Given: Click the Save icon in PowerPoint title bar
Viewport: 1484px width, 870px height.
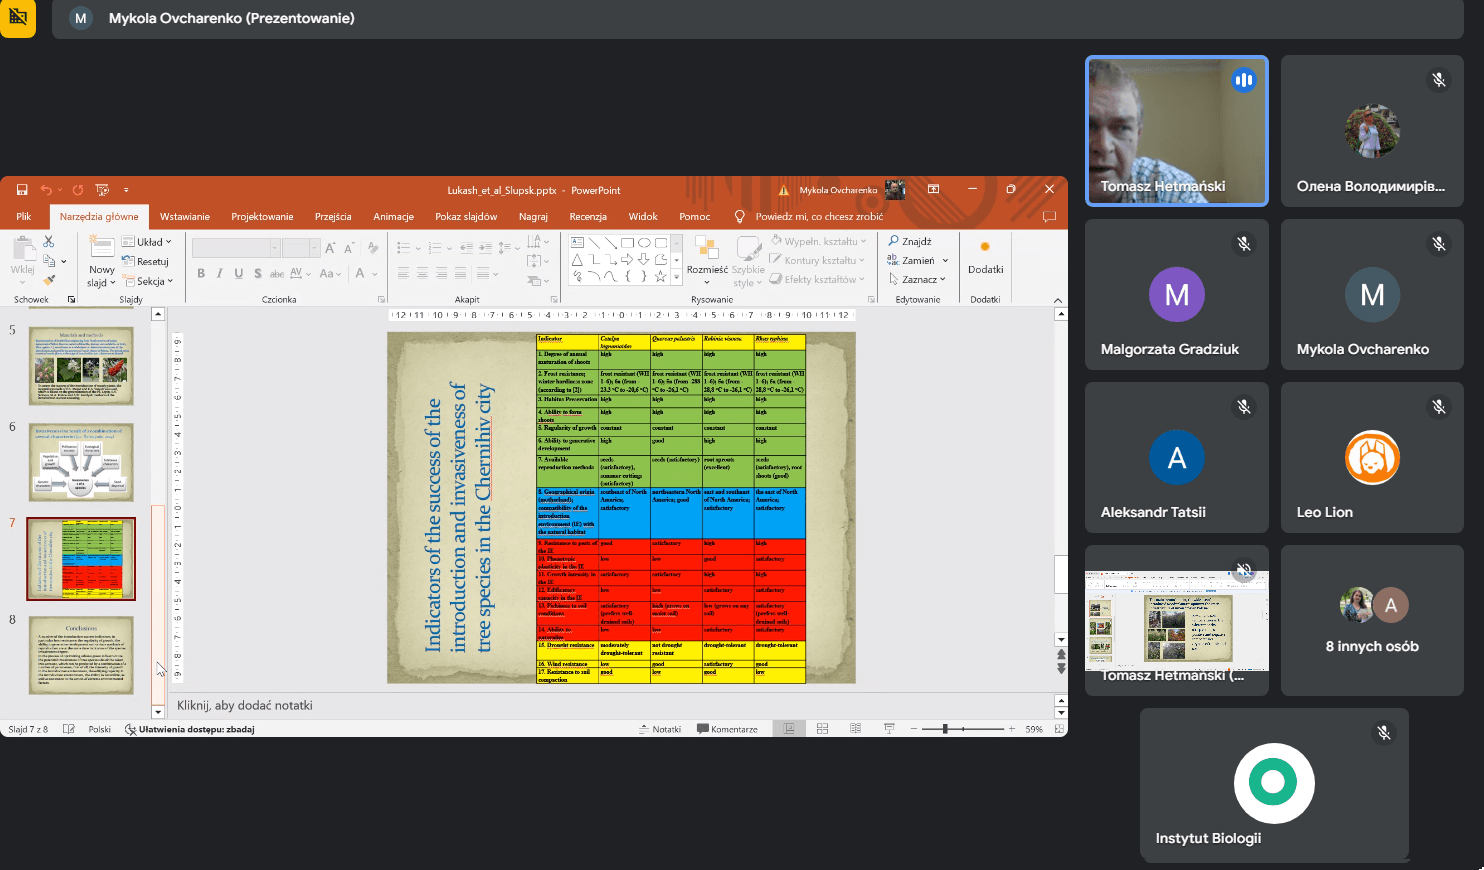Looking at the screenshot, I should [22, 190].
